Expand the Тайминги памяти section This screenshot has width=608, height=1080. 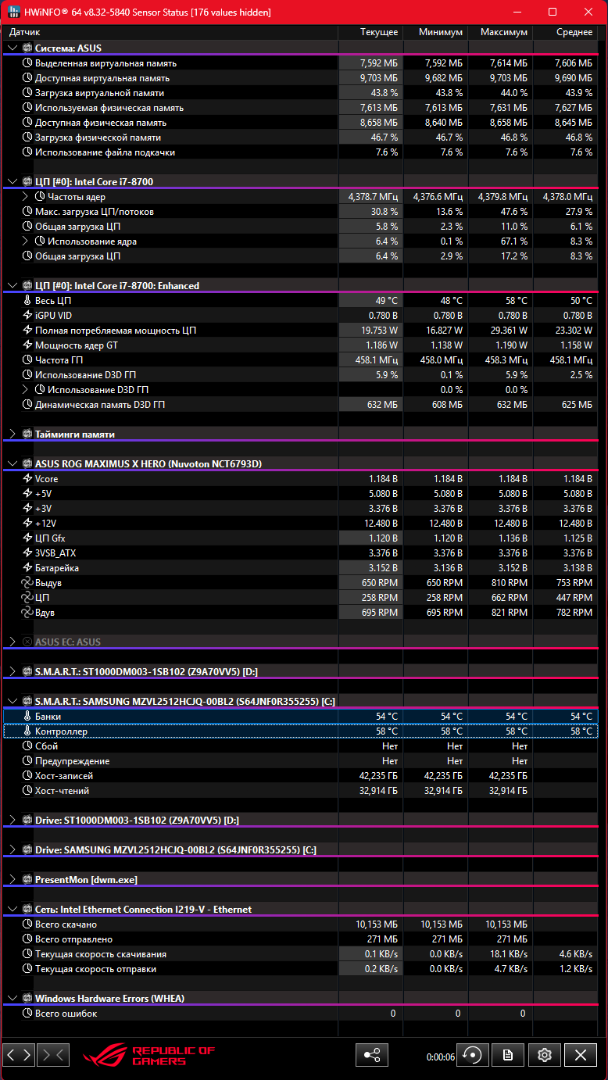click(x=13, y=435)
